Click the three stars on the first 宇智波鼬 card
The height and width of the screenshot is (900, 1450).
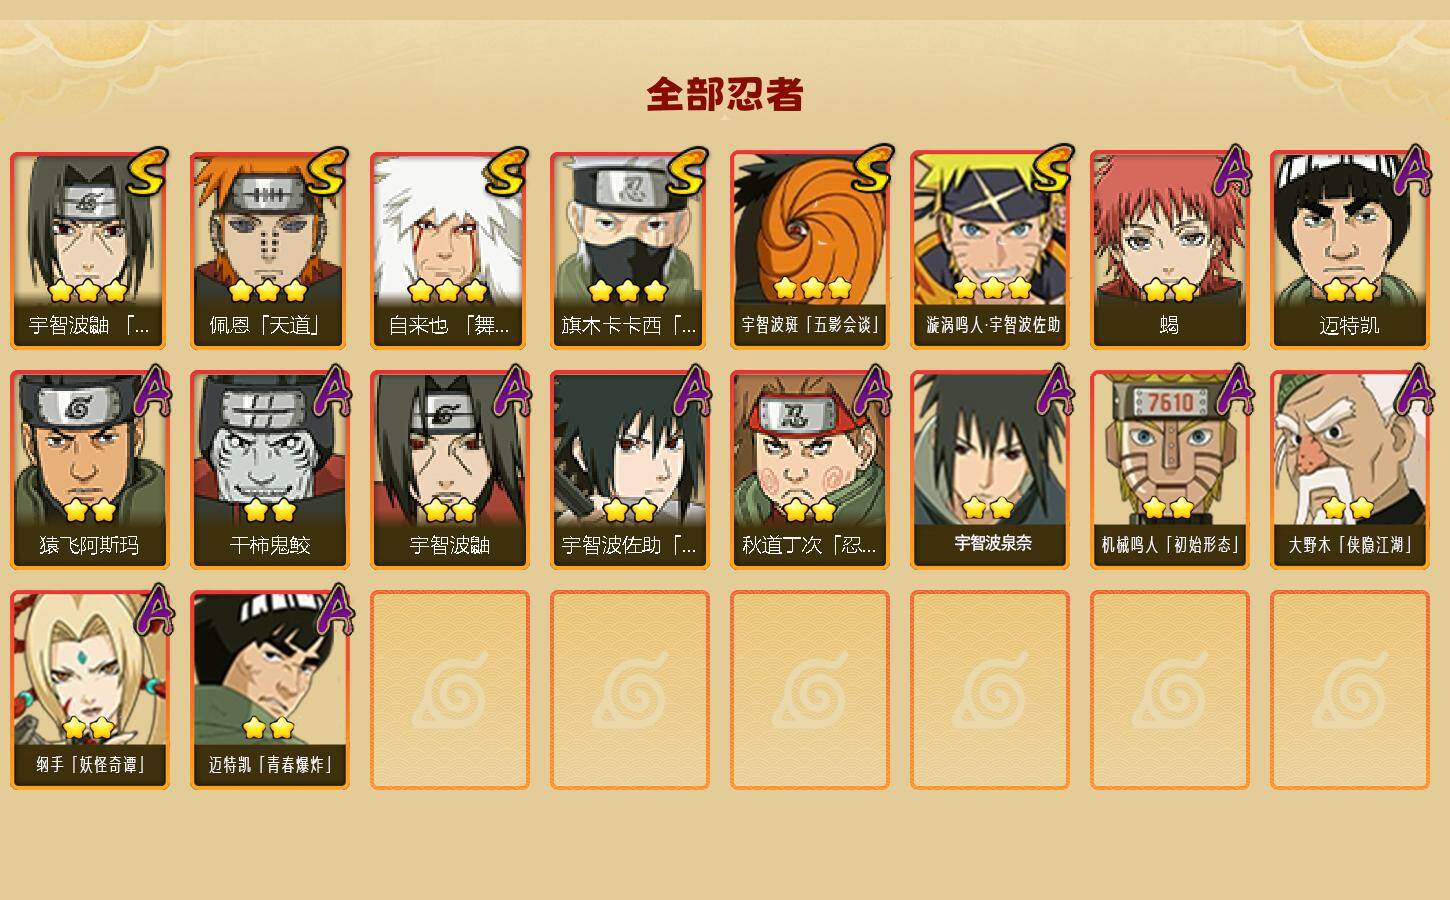click(88, 291)
